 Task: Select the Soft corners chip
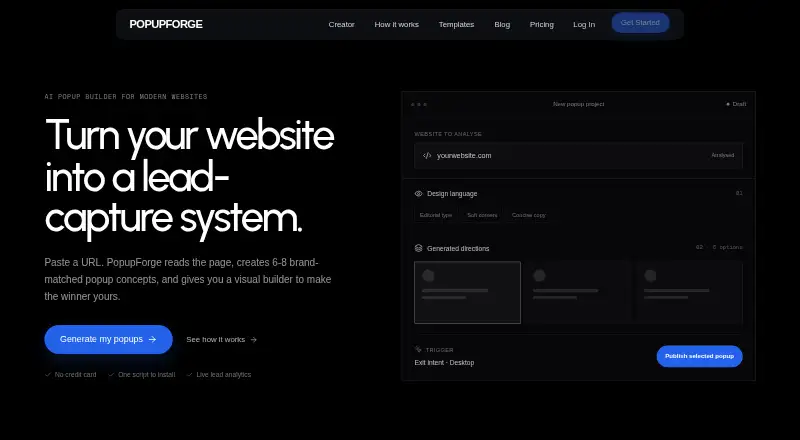point(482,215)
